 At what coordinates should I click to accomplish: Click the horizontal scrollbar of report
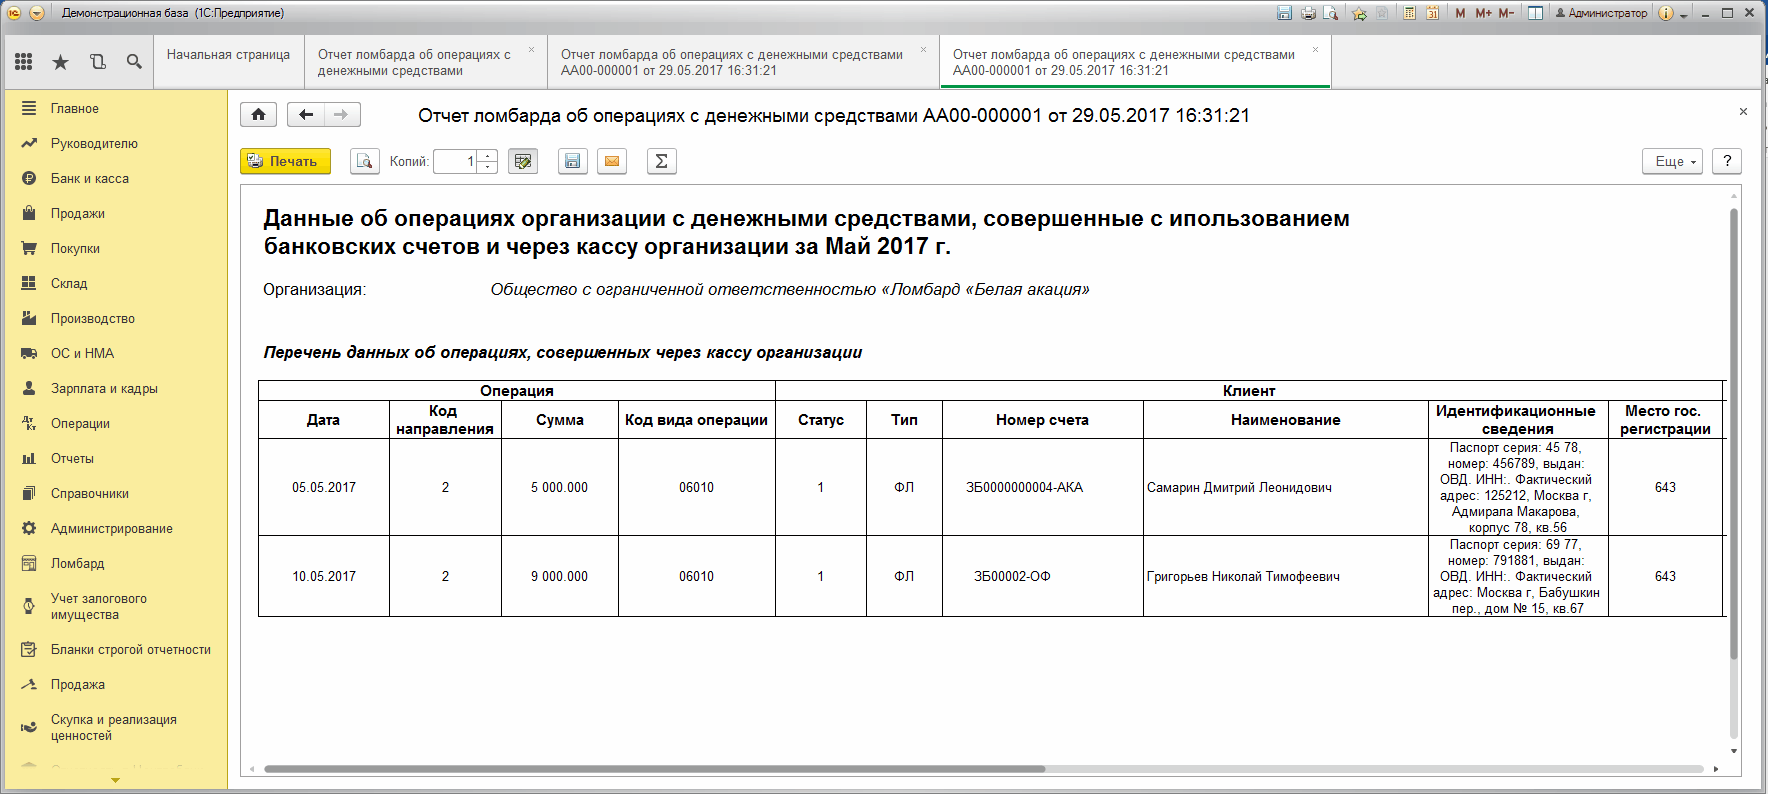[655, 769]
